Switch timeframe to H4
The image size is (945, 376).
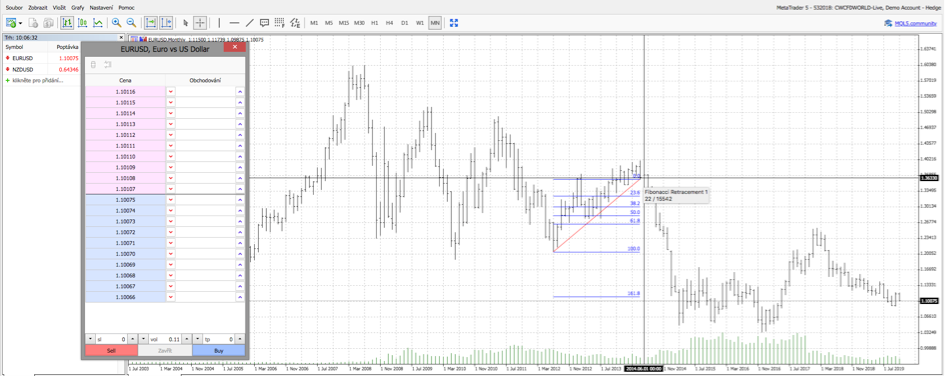tap(390, 23)
